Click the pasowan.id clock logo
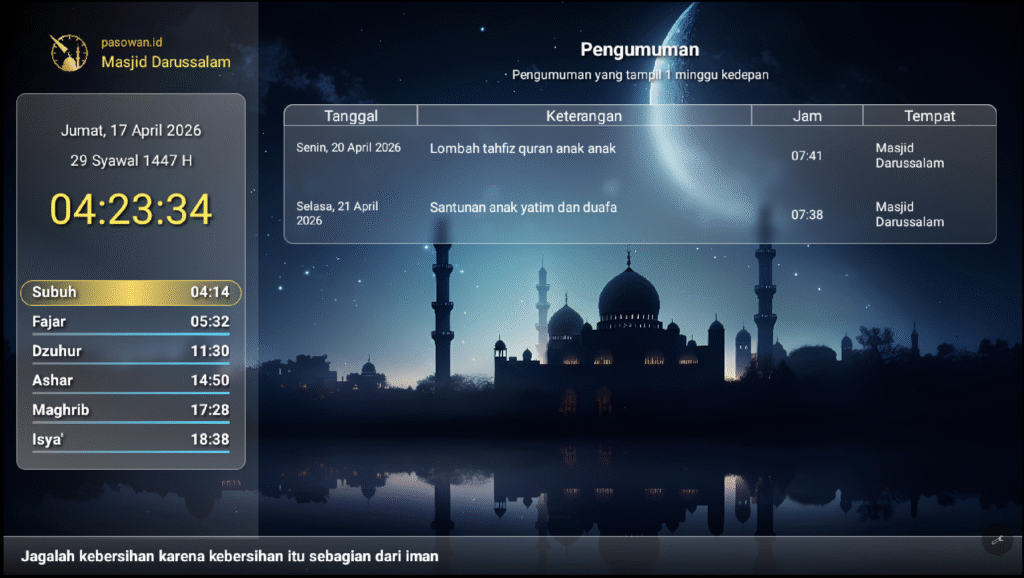The height and width of the screenshot is (578, 1024). point(67,51)
